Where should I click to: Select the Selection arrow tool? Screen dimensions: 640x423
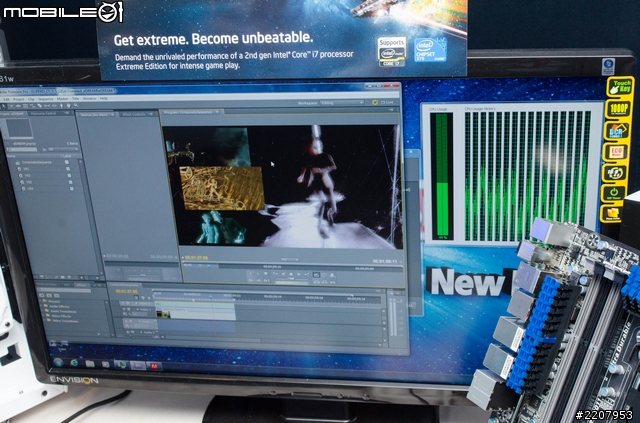[4, 105]
